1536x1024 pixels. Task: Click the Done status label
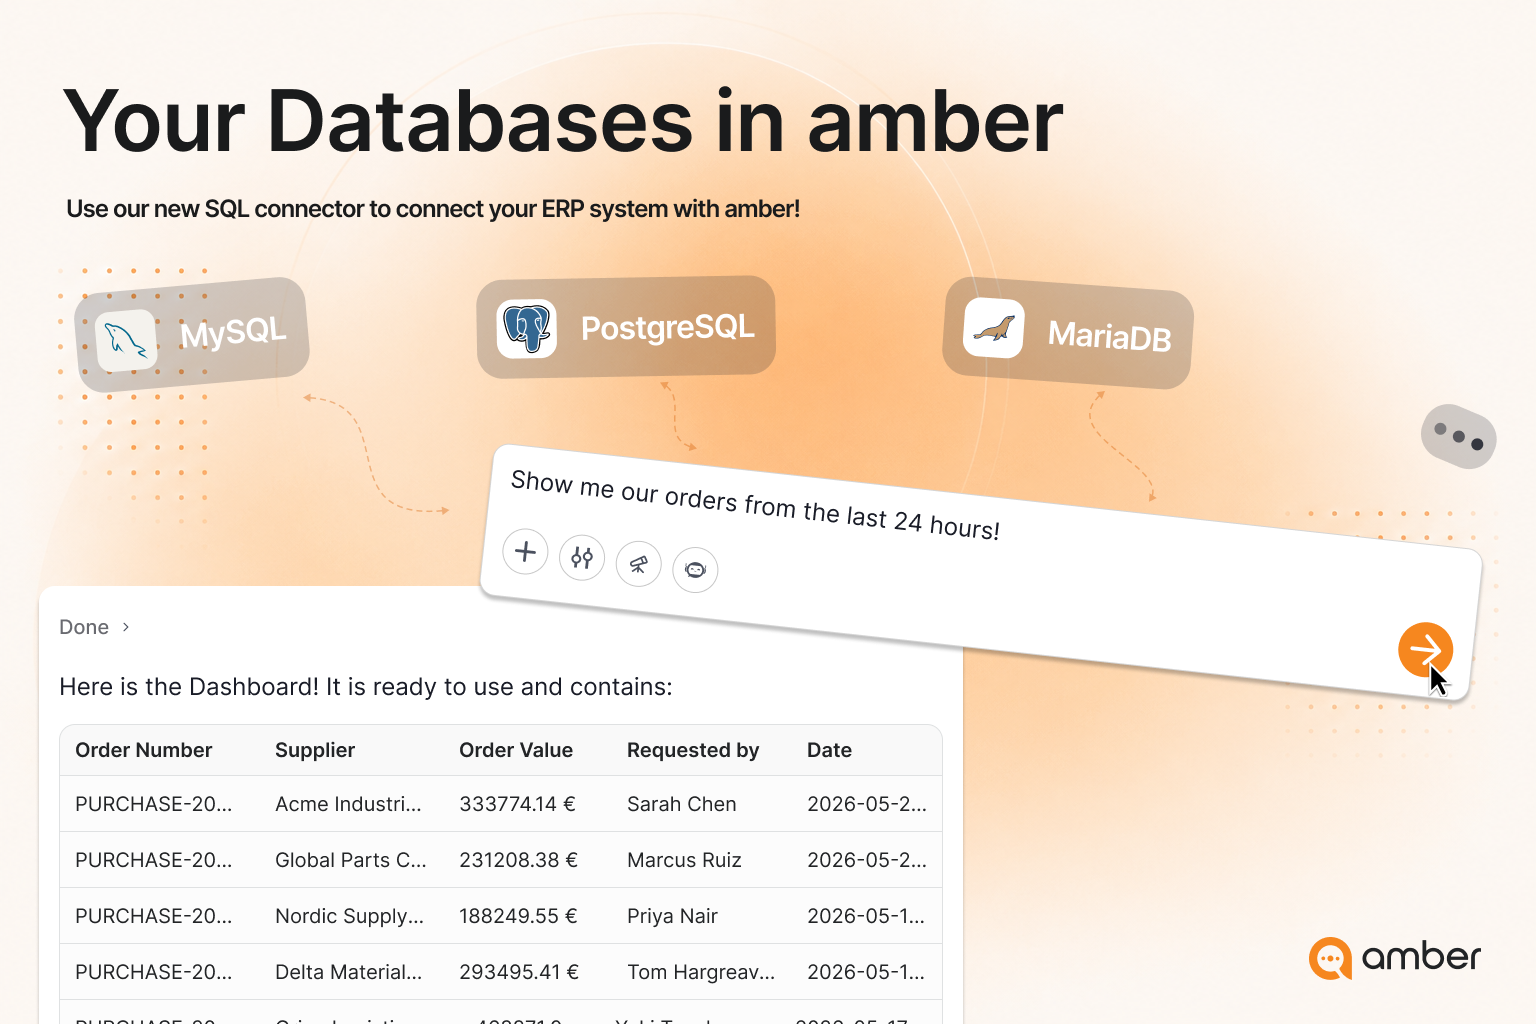click(x=84, y=627)
